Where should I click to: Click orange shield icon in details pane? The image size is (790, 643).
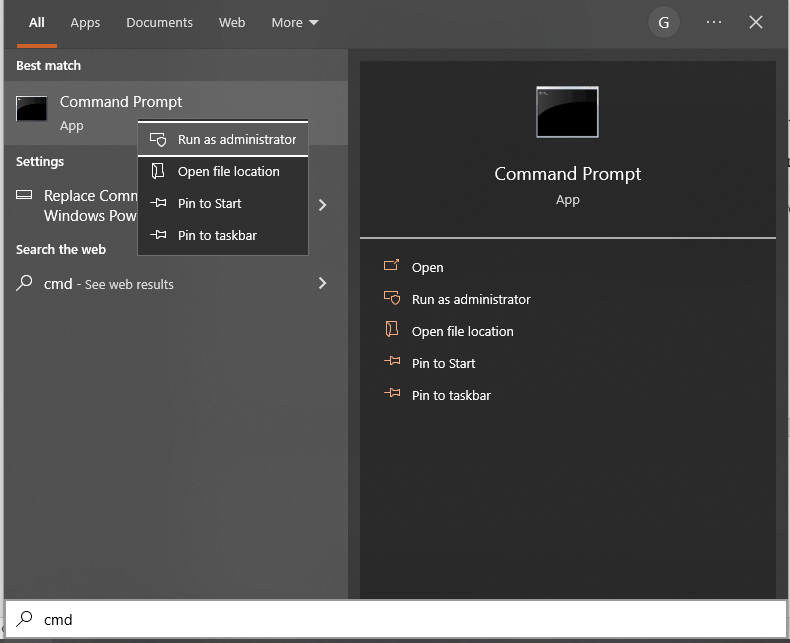pyautogui.click(x=392, y=298)
